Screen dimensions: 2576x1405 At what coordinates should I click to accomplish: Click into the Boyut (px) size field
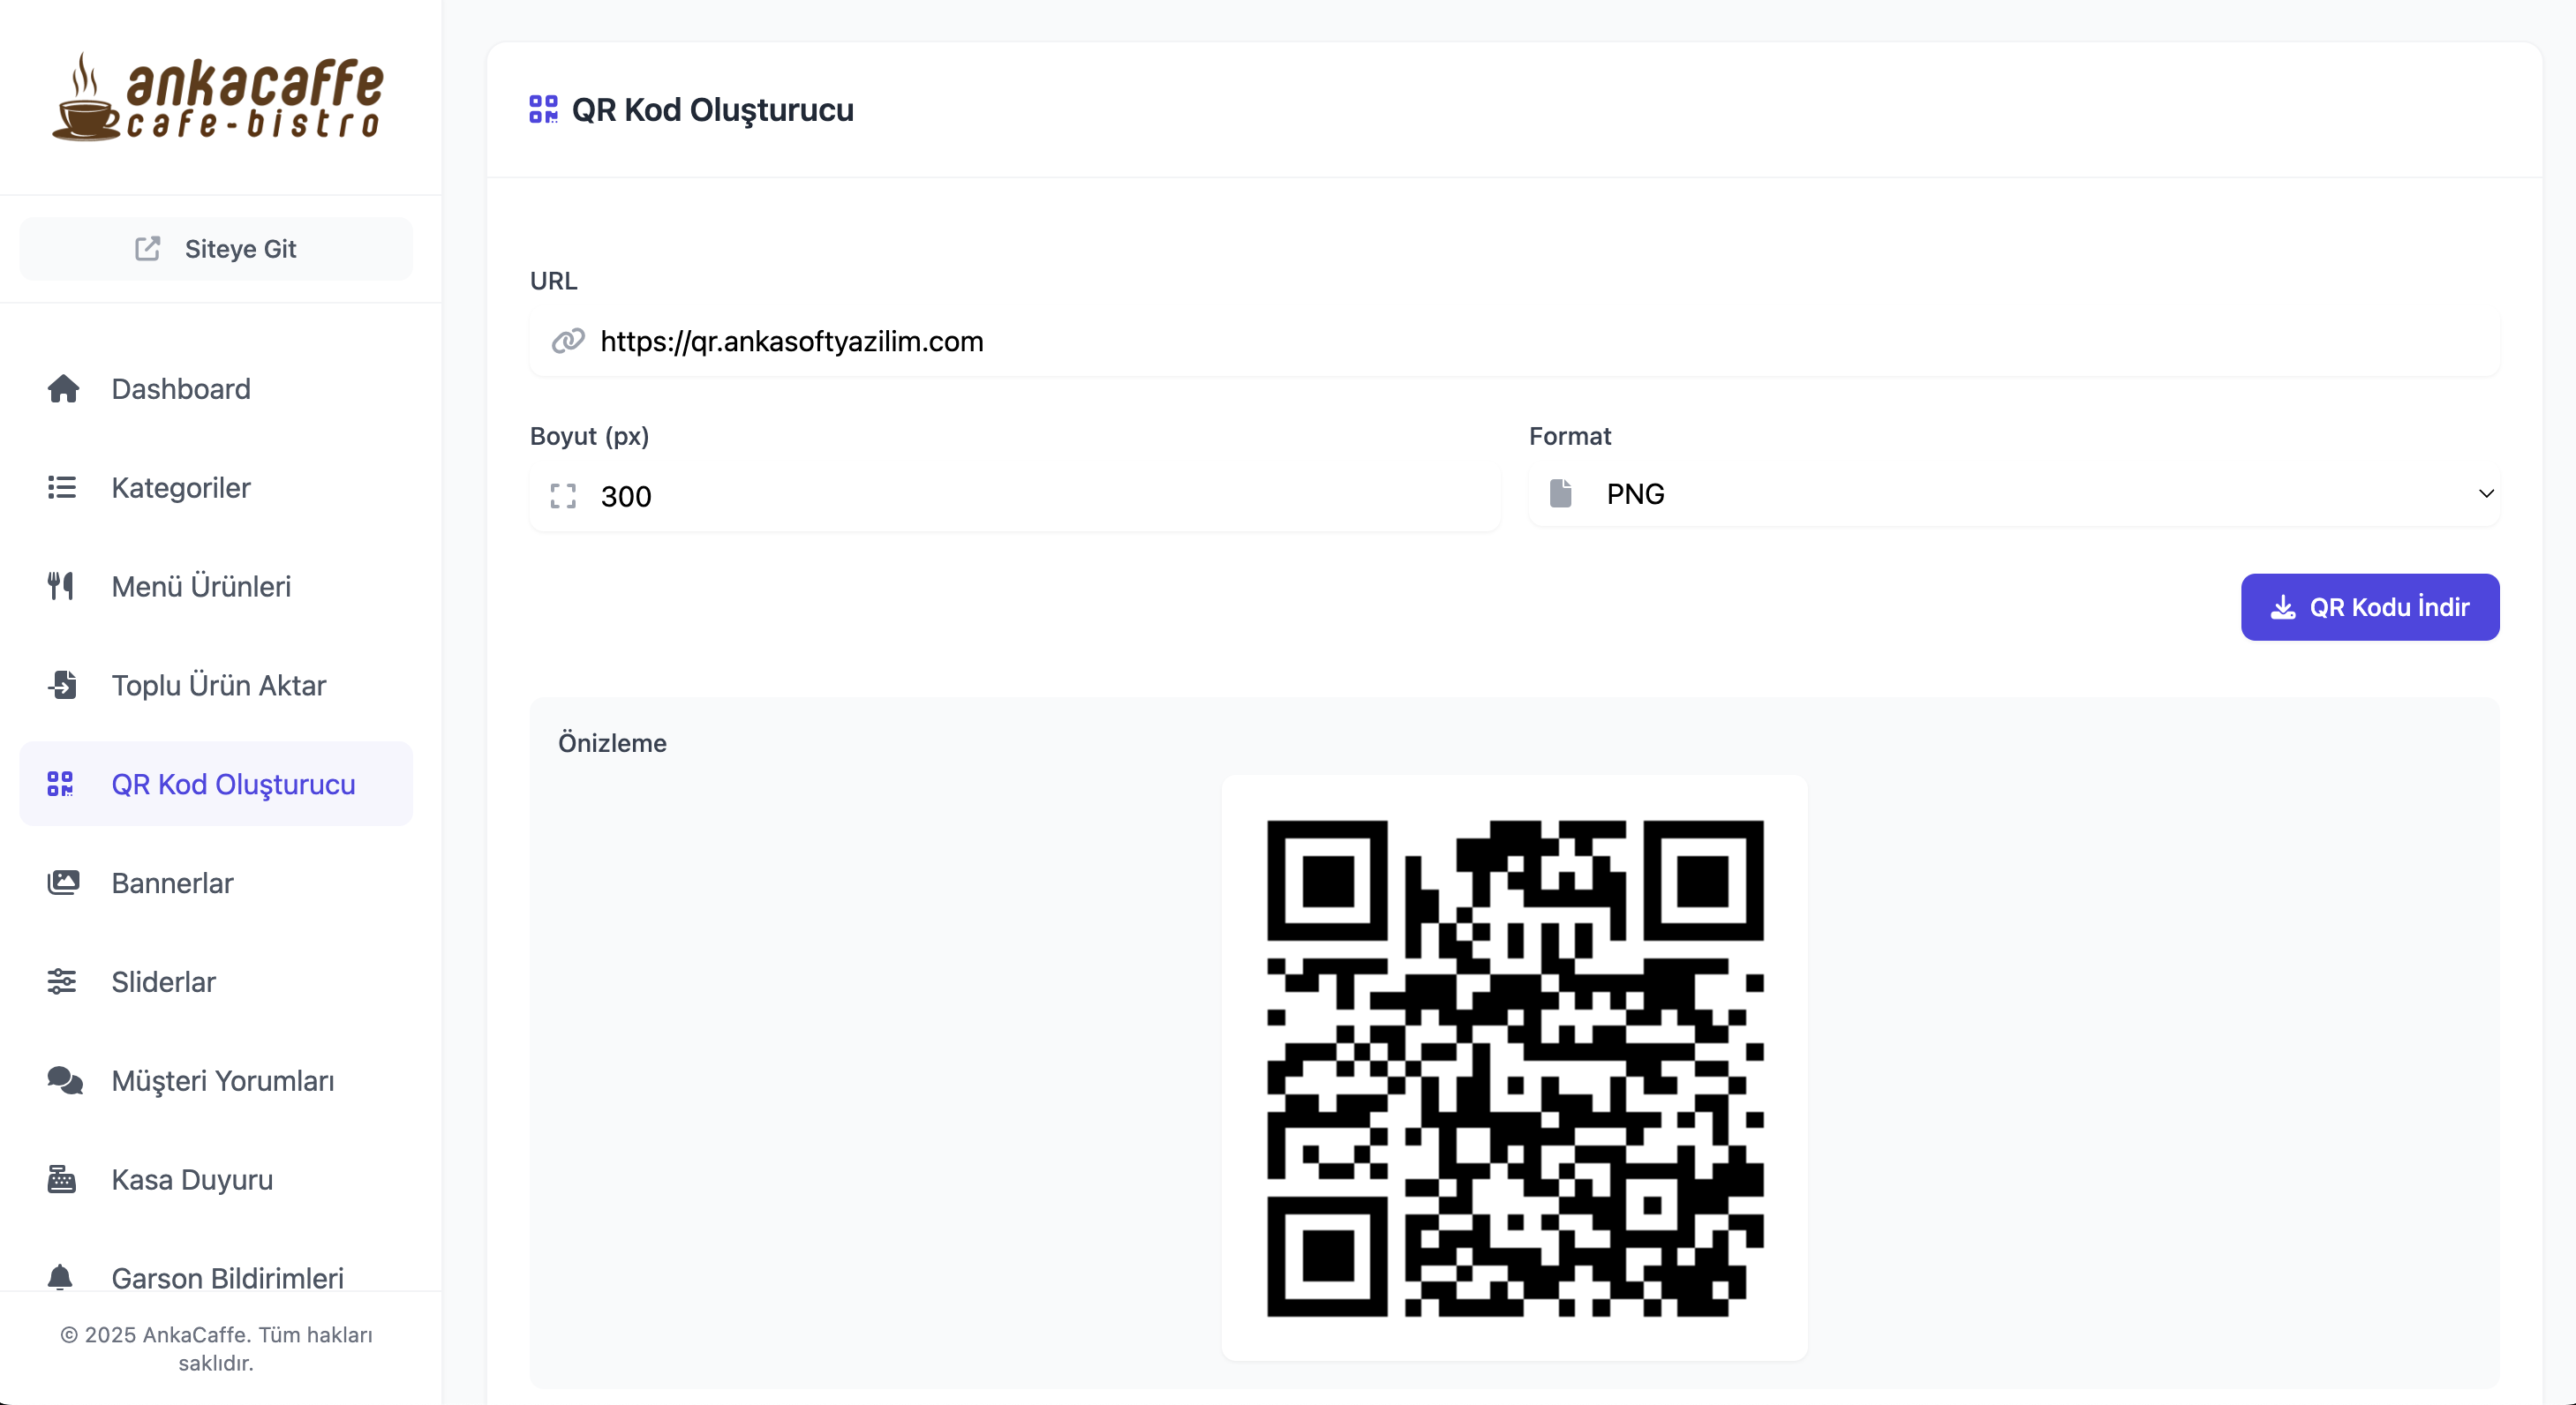point(1014,496)
